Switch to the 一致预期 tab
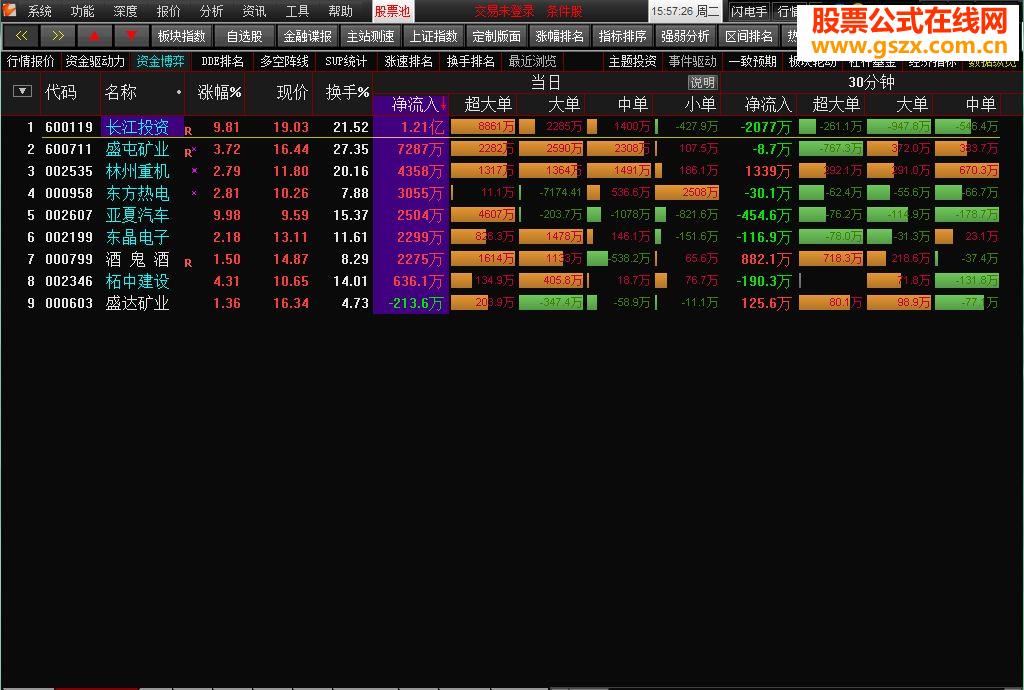Screen dimensions: 1024x690 [x=752, y=61]
